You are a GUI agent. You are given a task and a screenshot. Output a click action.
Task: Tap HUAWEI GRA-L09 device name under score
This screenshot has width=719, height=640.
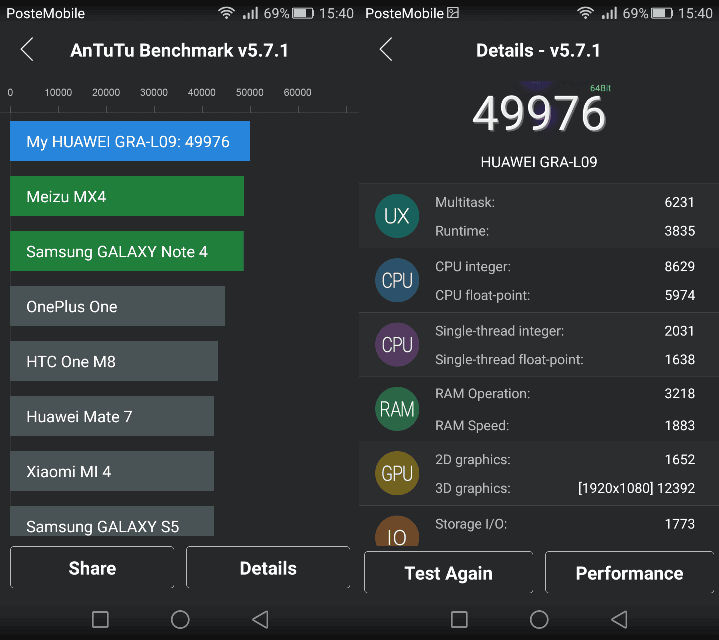[x=539, y=162]
